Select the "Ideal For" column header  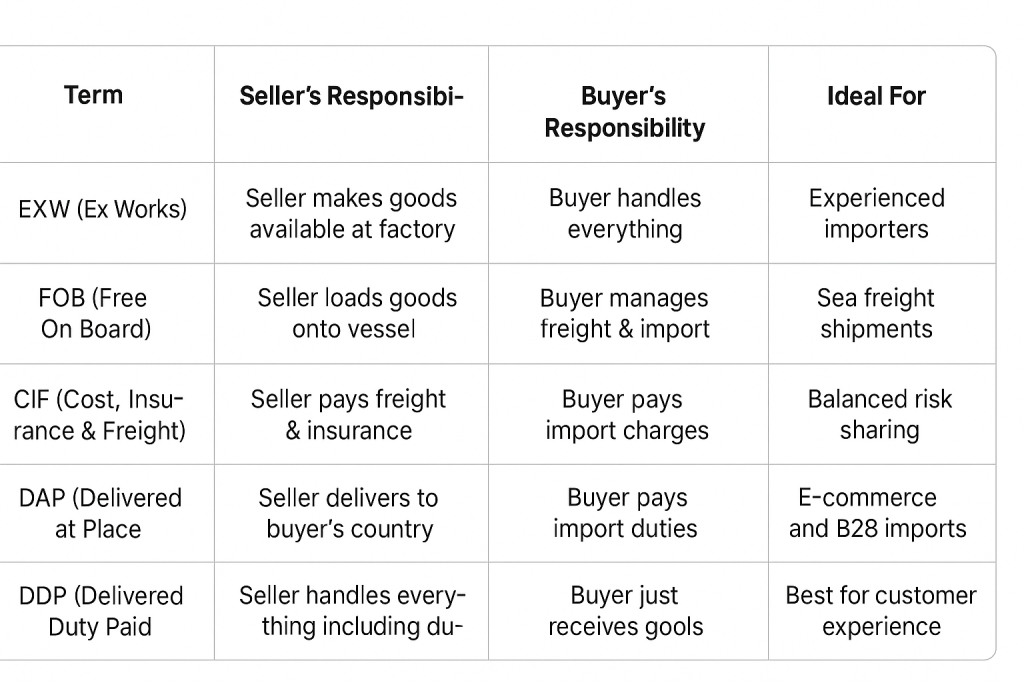point(876,96)
